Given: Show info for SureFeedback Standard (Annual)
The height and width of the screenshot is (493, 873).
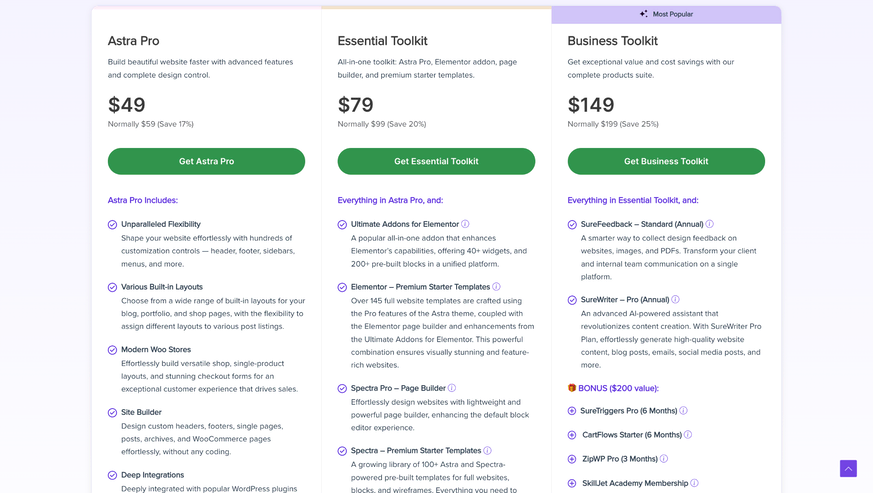Looking at the screenshot, I should click(x=710, y=224).
